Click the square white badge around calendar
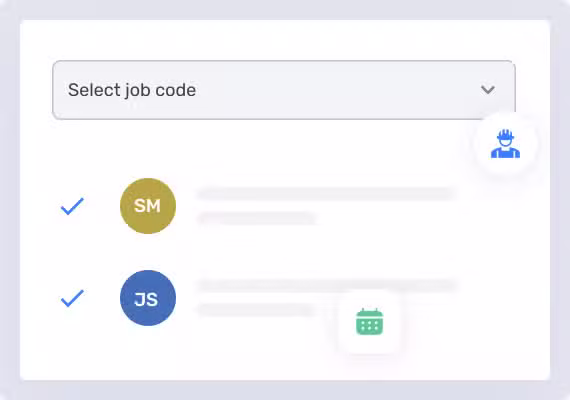Screen dimensions: 570x400 coord(369,321)
